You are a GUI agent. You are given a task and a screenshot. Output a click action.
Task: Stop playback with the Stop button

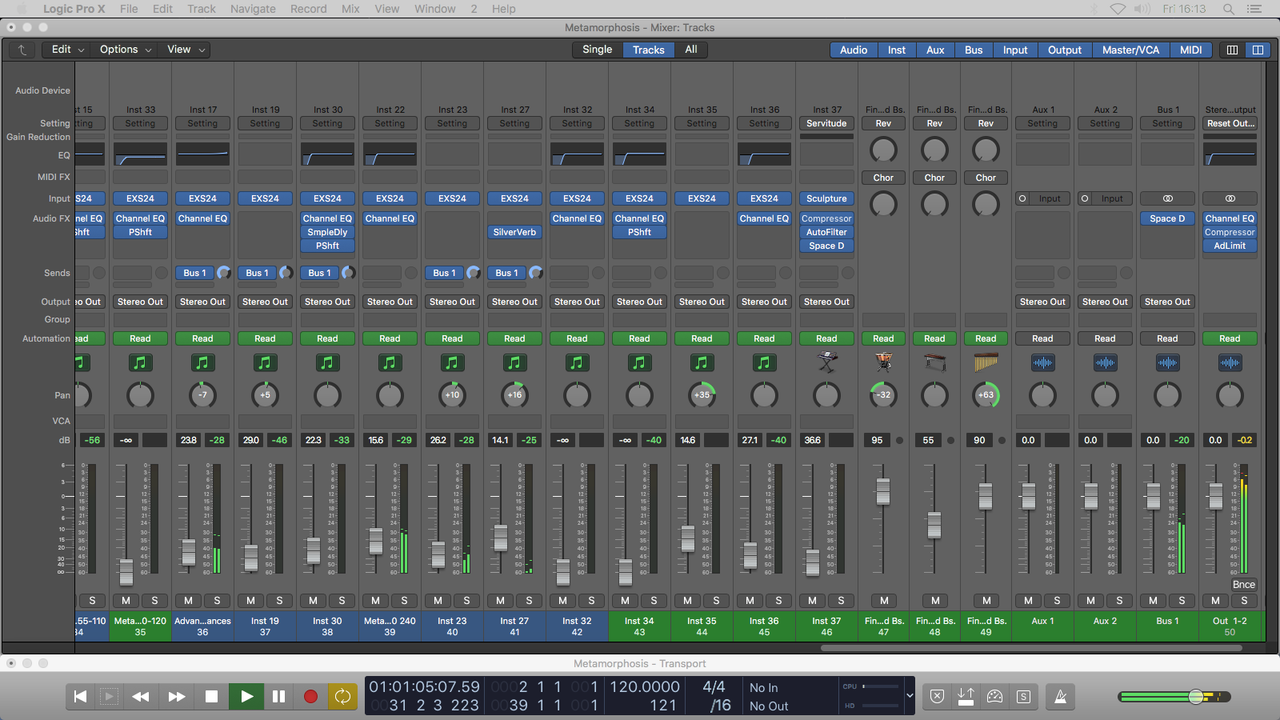pyautogui.click(x=211, y=696)
